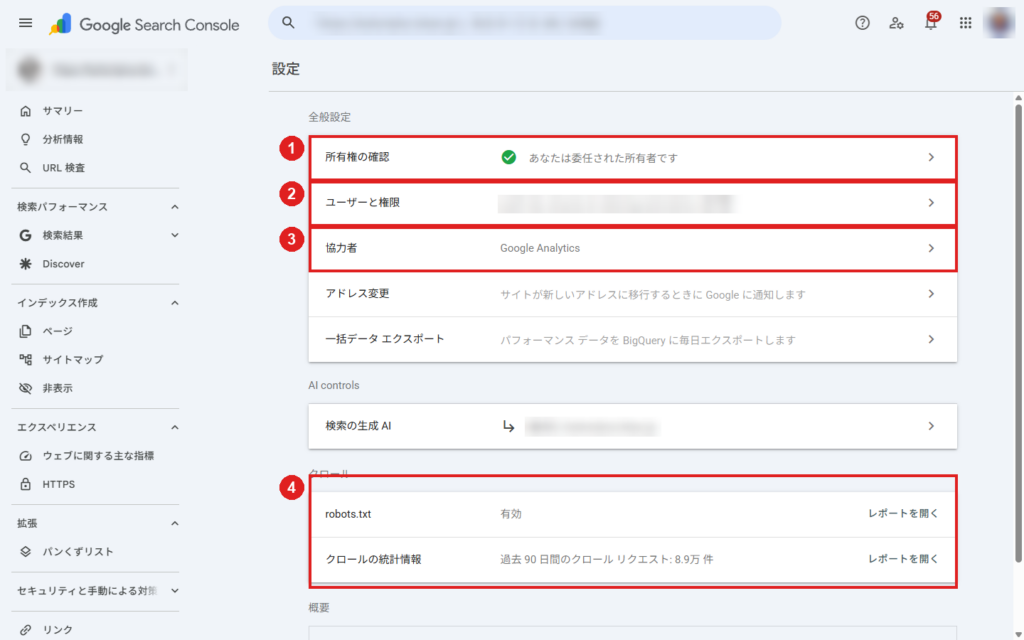Open 協力者 row chevron
This screenshot has height=640, width=1024.
click(x=931, y=248)
